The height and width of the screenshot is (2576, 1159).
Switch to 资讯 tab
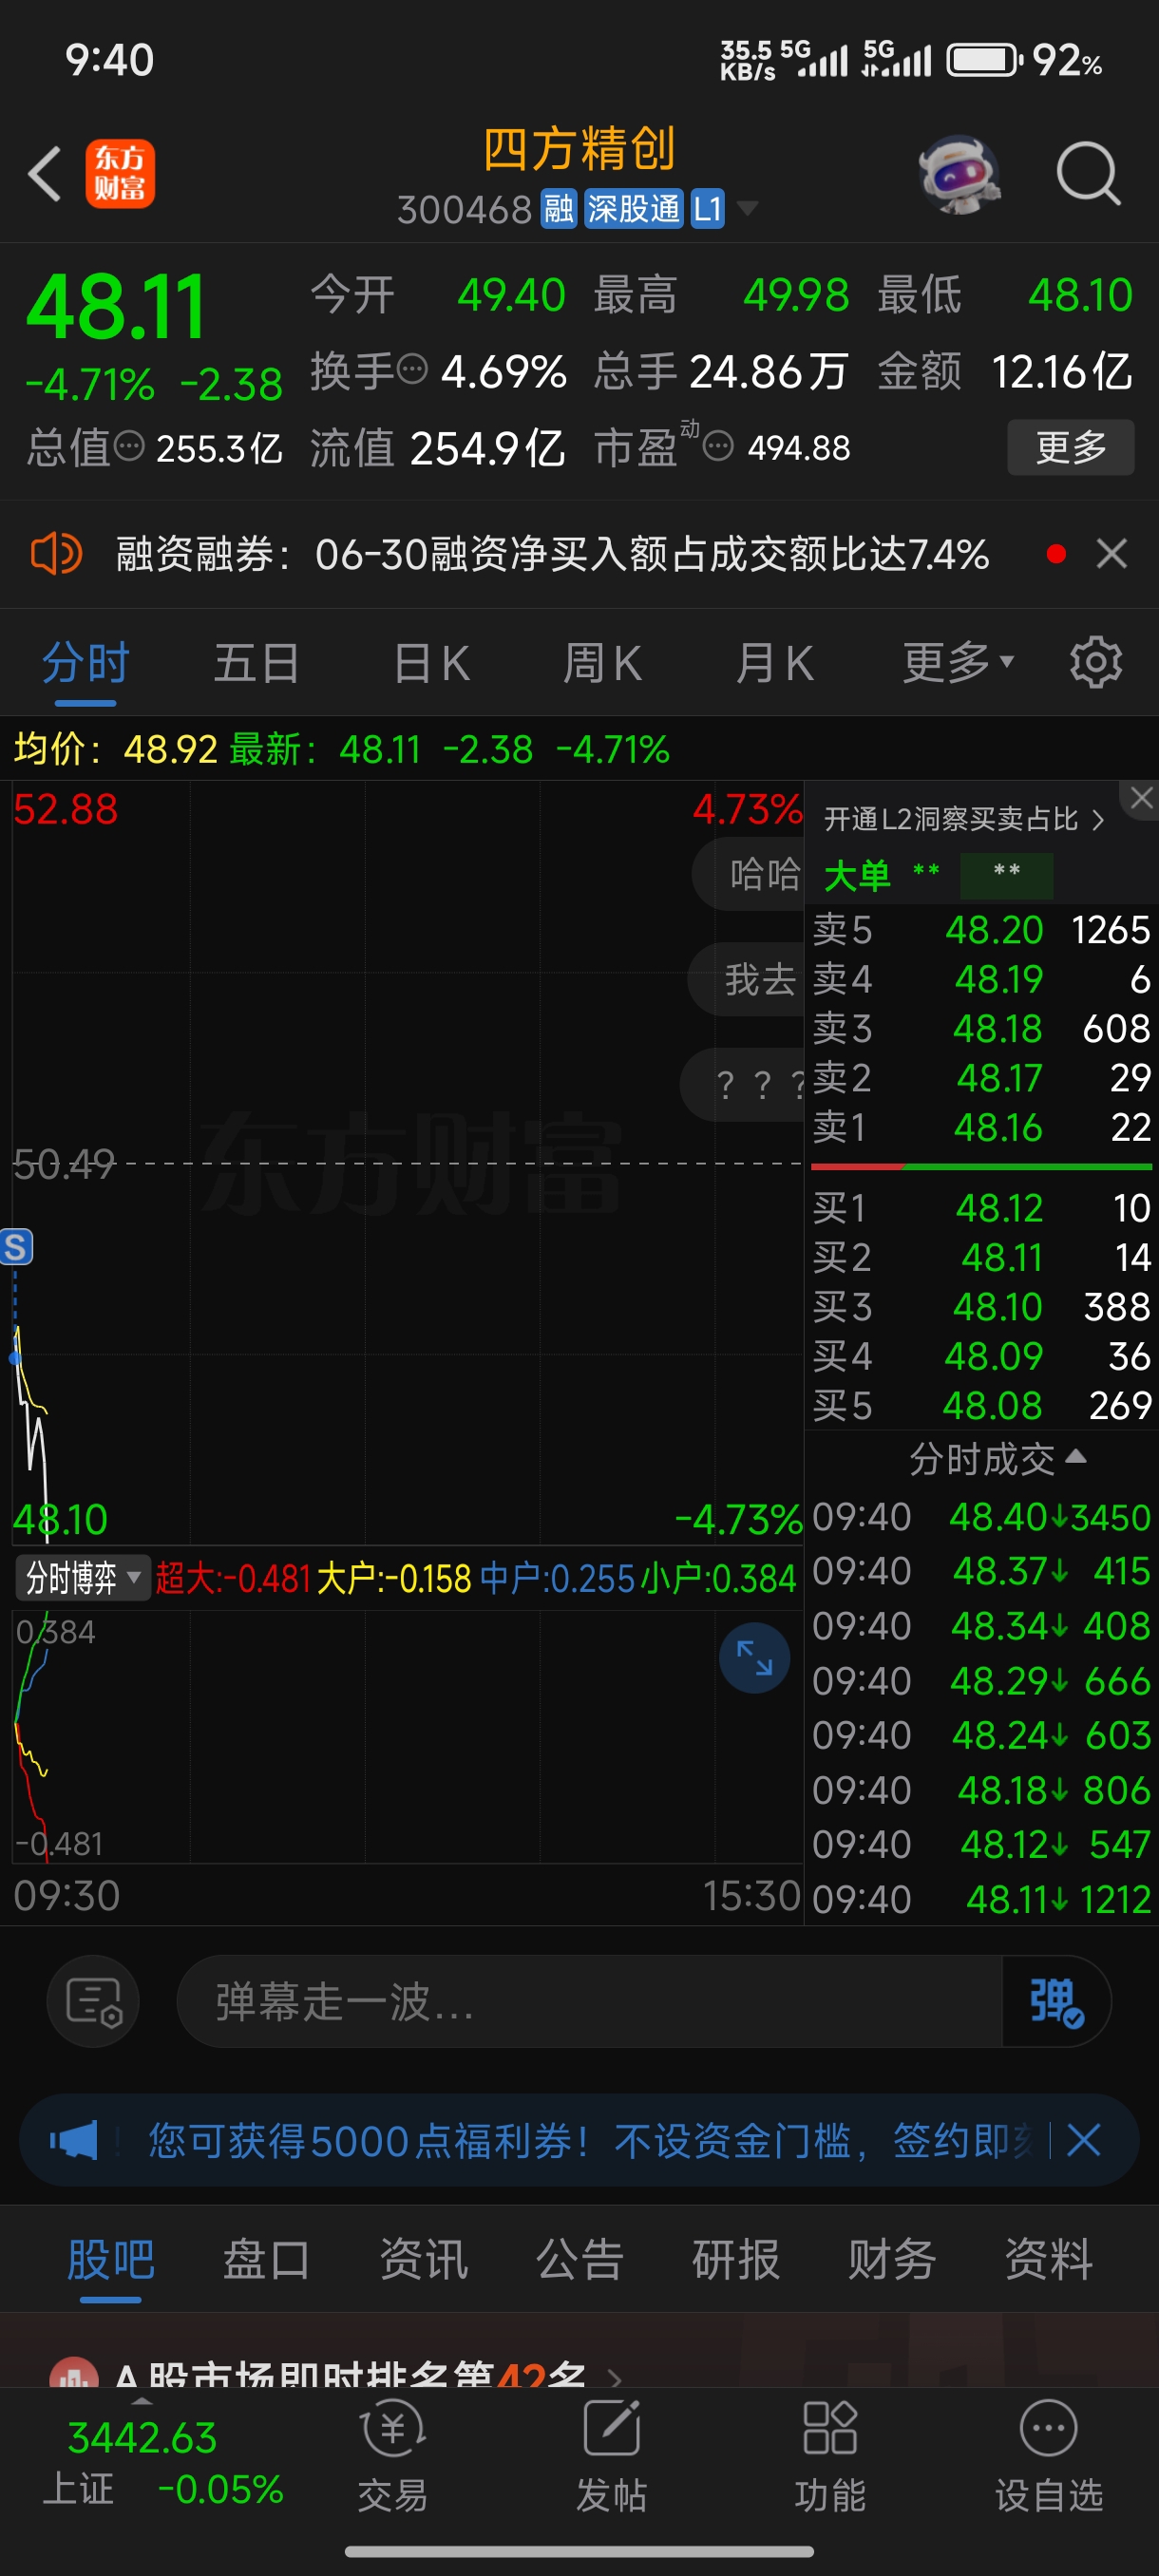[x=424, y=2259]
